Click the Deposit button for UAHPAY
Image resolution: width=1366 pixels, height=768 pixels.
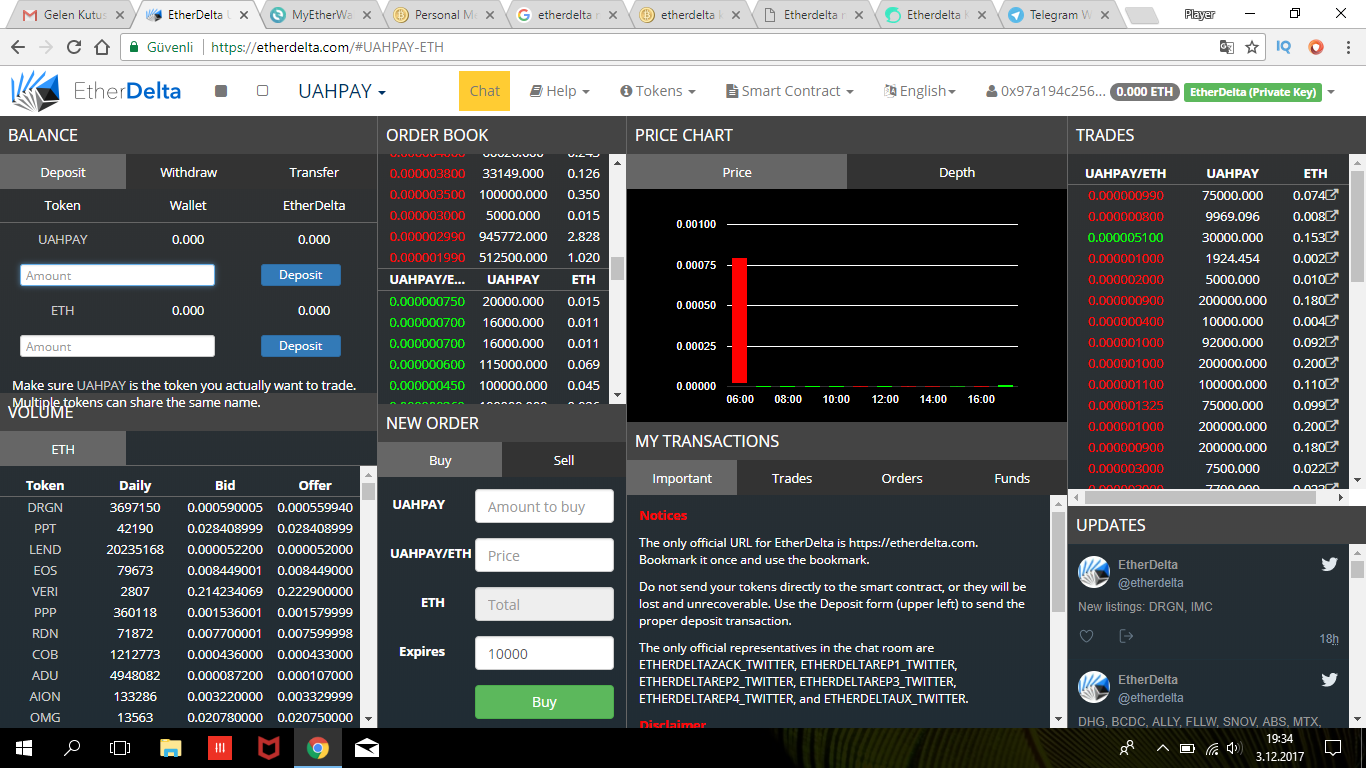click(301, 275)
